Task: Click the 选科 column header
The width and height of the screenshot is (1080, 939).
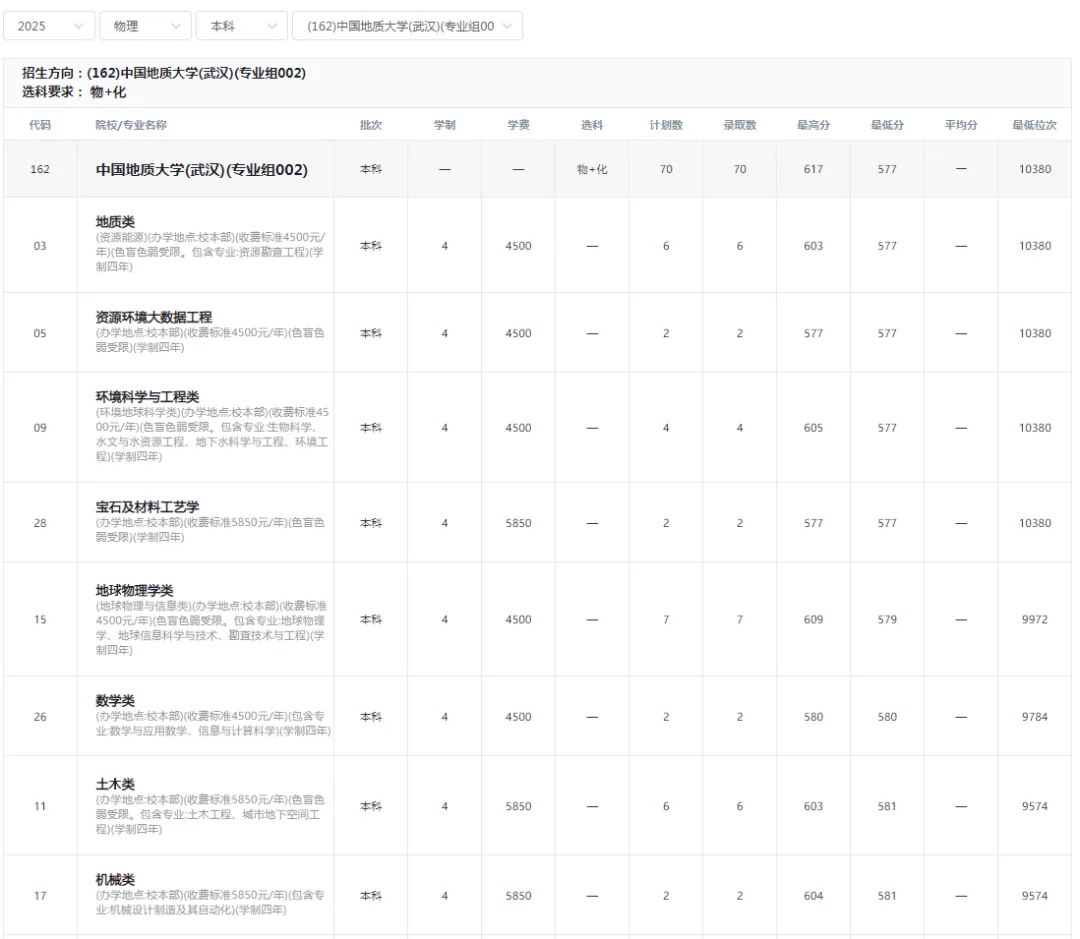Action: (592, 125)
